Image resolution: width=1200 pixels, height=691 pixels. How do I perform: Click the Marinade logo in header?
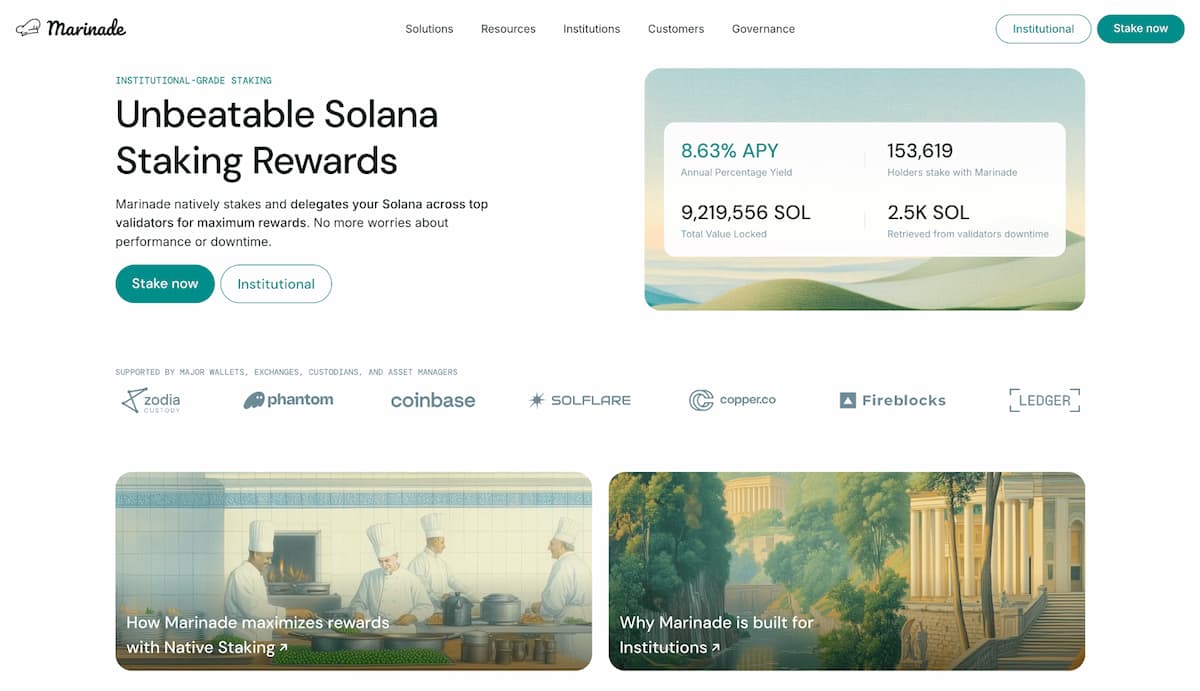coord(71,28)
